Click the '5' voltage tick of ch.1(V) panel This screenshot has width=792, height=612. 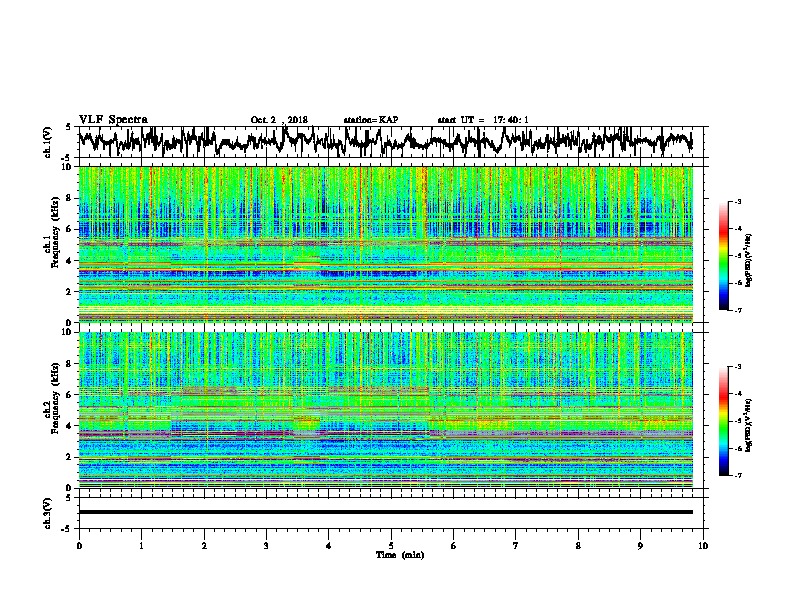point(68,127)
